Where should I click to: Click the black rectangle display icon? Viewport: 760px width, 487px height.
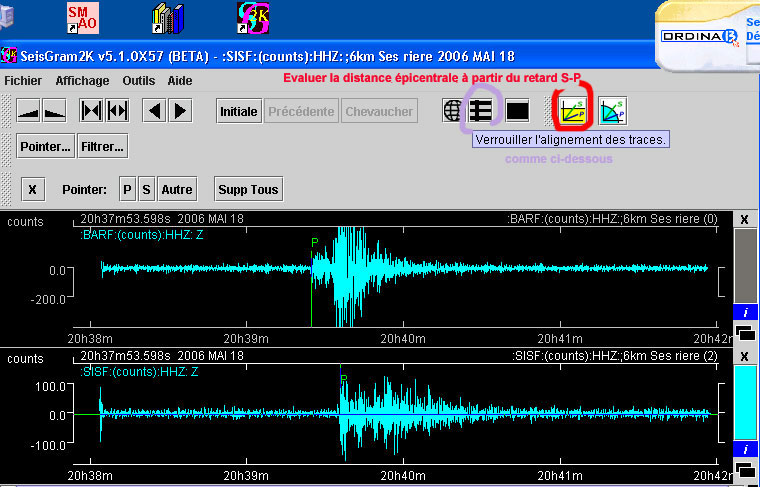(x=517, y=111)
